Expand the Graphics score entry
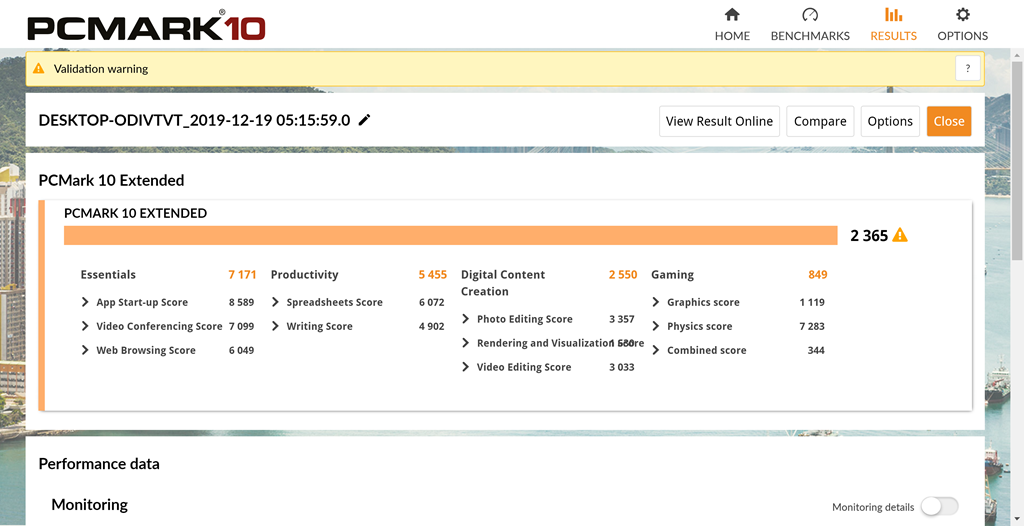 point(656,302)
